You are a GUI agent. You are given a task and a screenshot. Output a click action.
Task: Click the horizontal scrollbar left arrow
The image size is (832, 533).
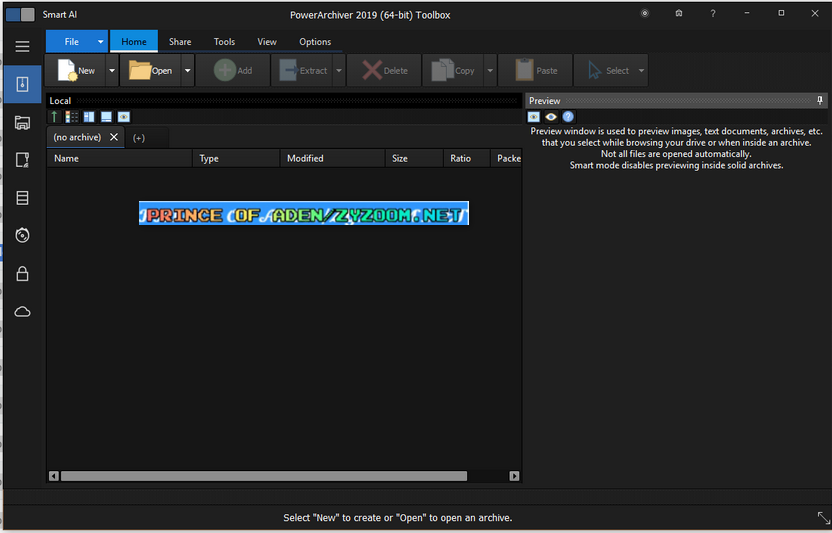point(54,476)
